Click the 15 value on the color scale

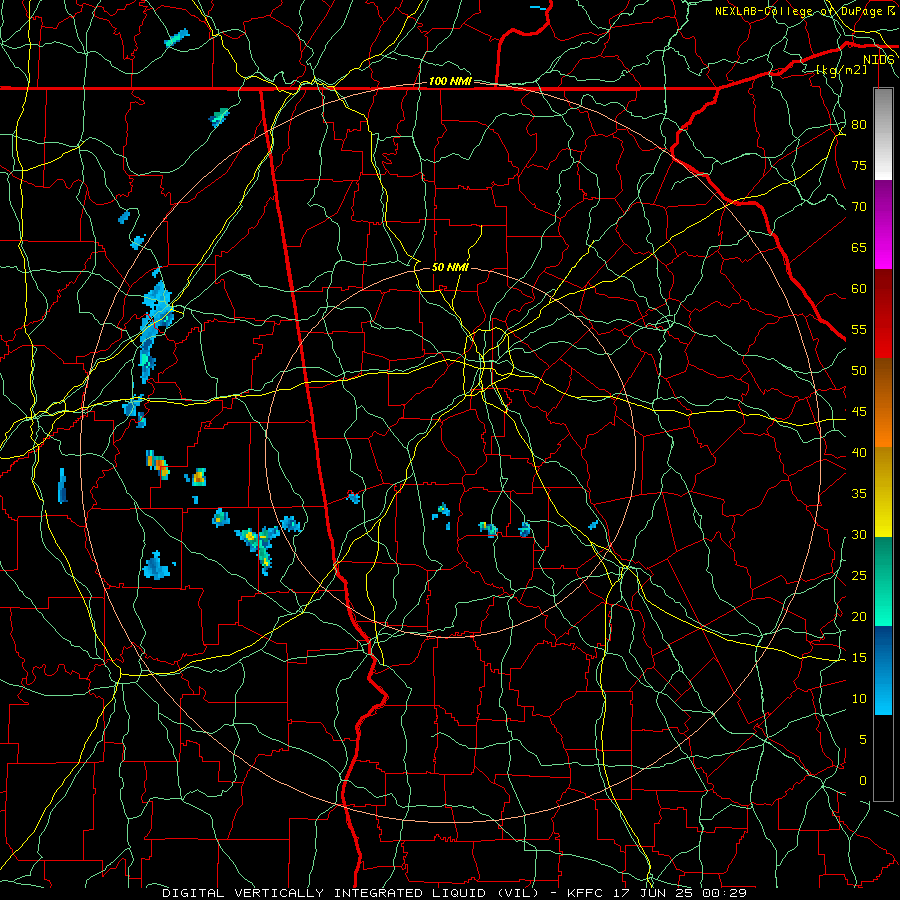(x=859, y=658)
